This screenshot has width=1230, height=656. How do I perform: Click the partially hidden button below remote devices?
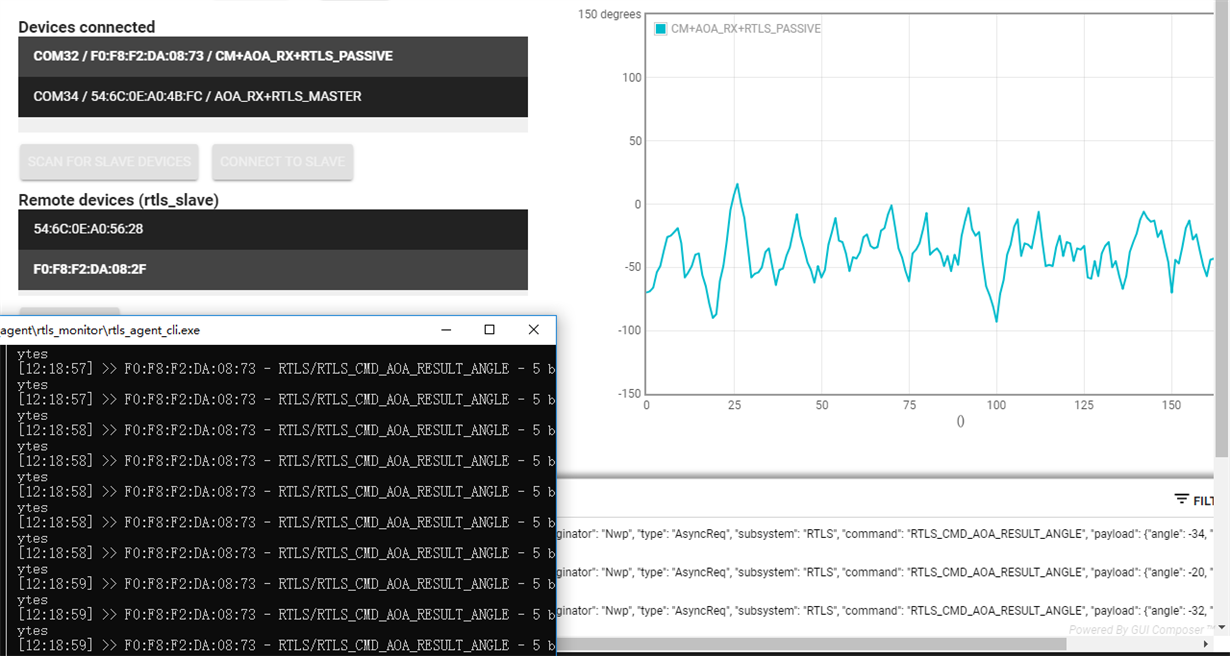pos(69,312)
